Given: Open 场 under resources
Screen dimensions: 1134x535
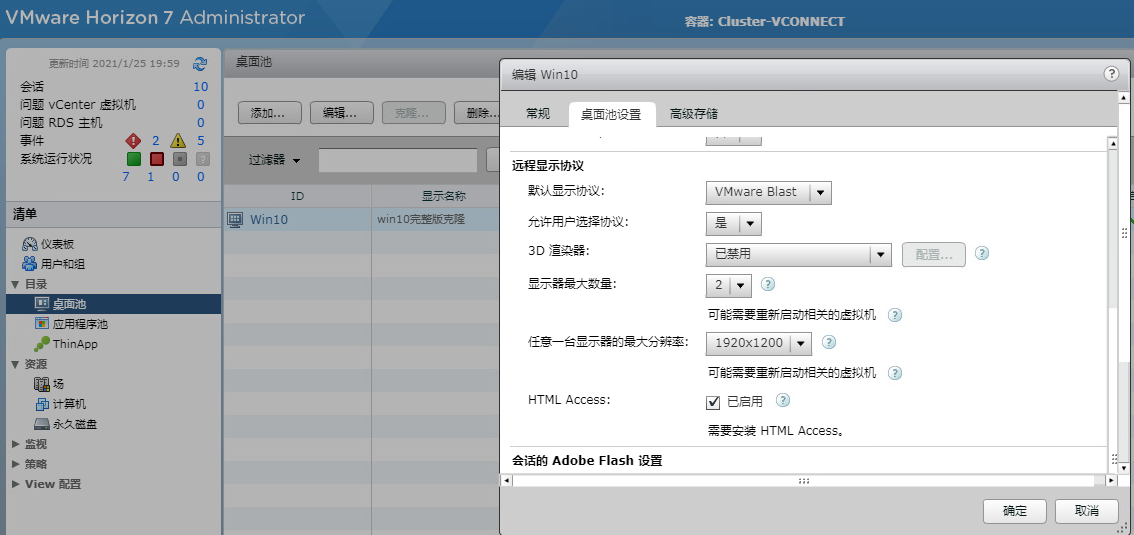Looking at the screenshot, I should (x=49, y=384).
